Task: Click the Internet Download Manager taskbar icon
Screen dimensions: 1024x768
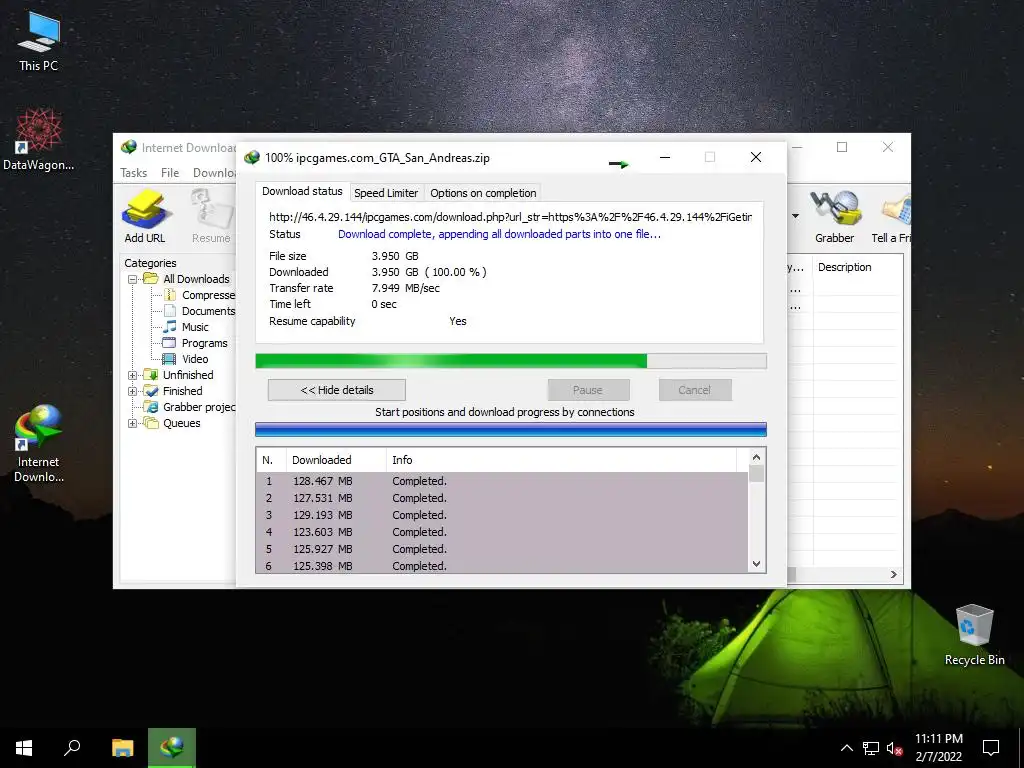Action: coord(172,748)
